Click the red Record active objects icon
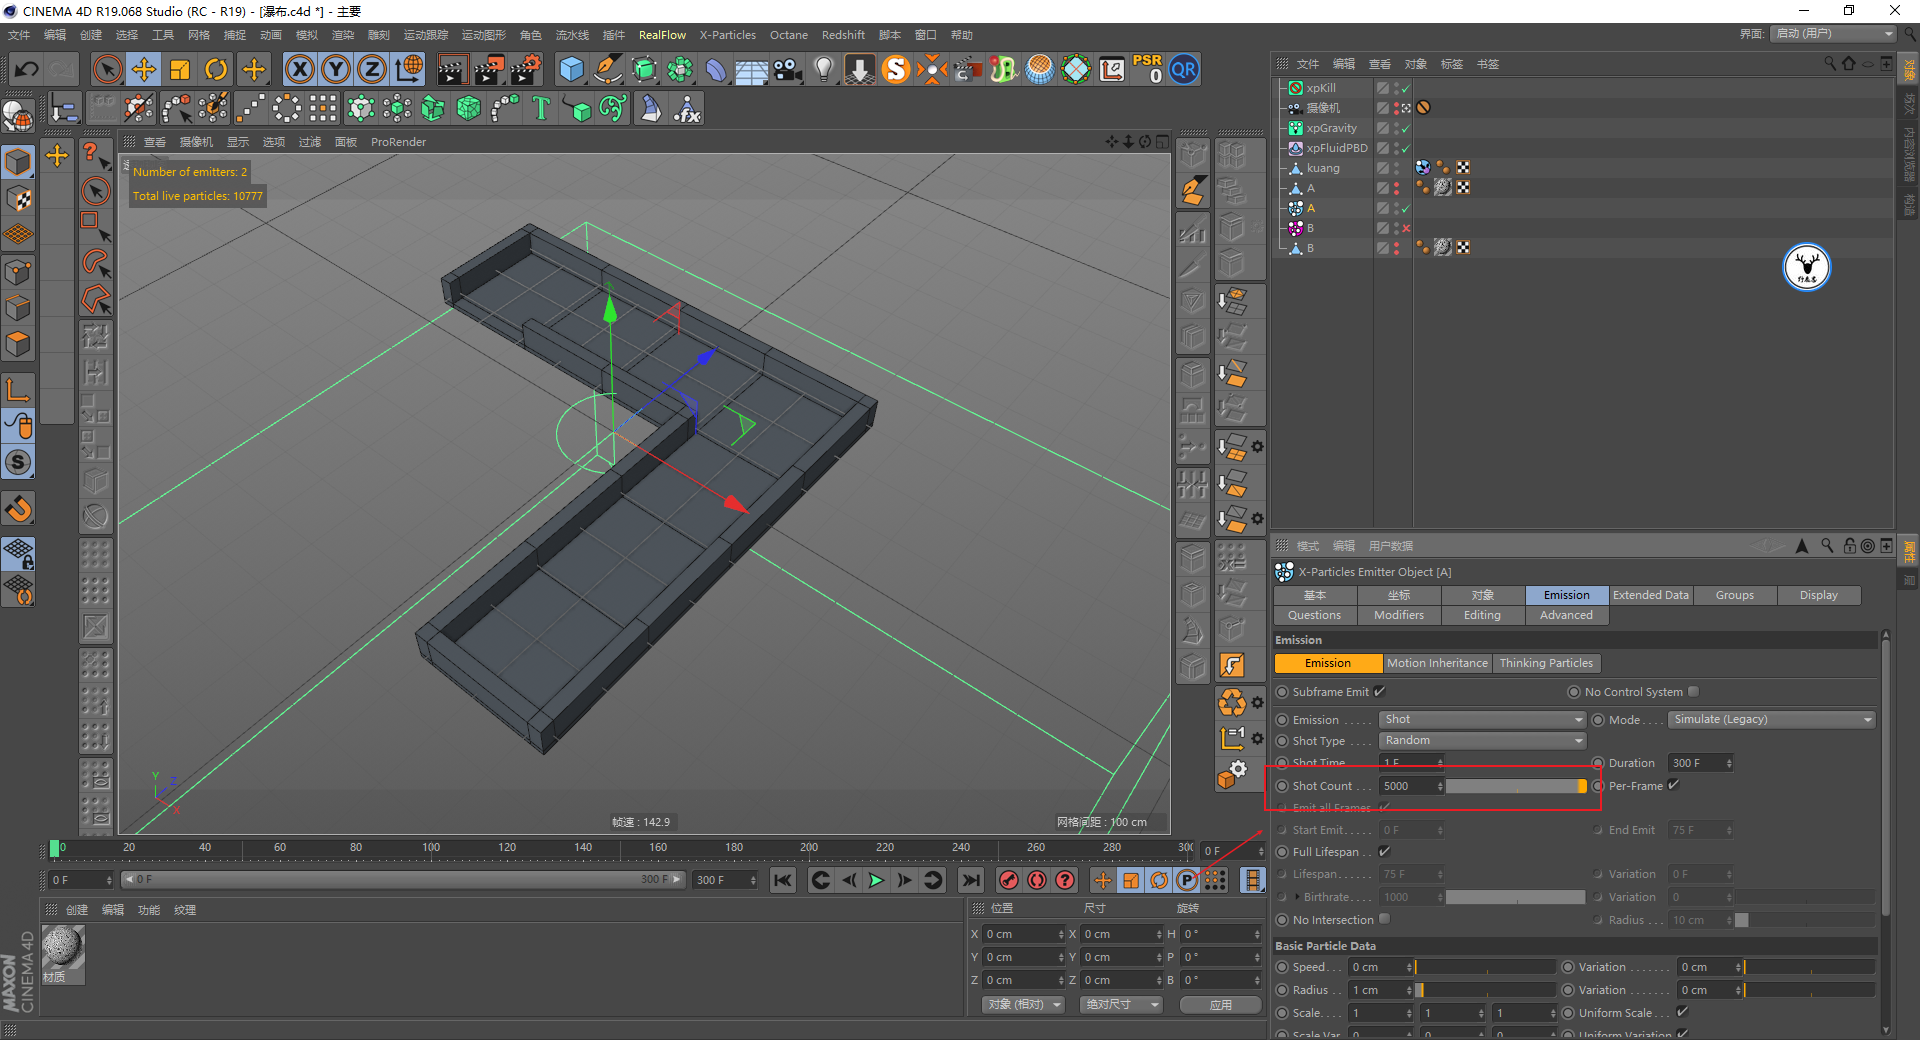 click(x=1009, y=880)
